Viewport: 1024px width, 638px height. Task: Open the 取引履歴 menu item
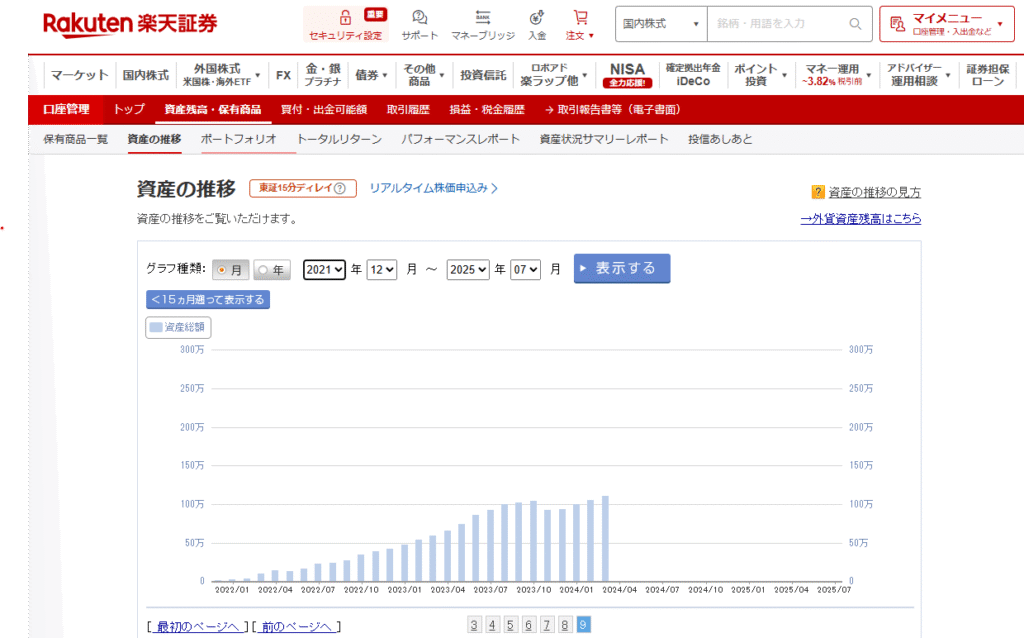click(408, 109)
